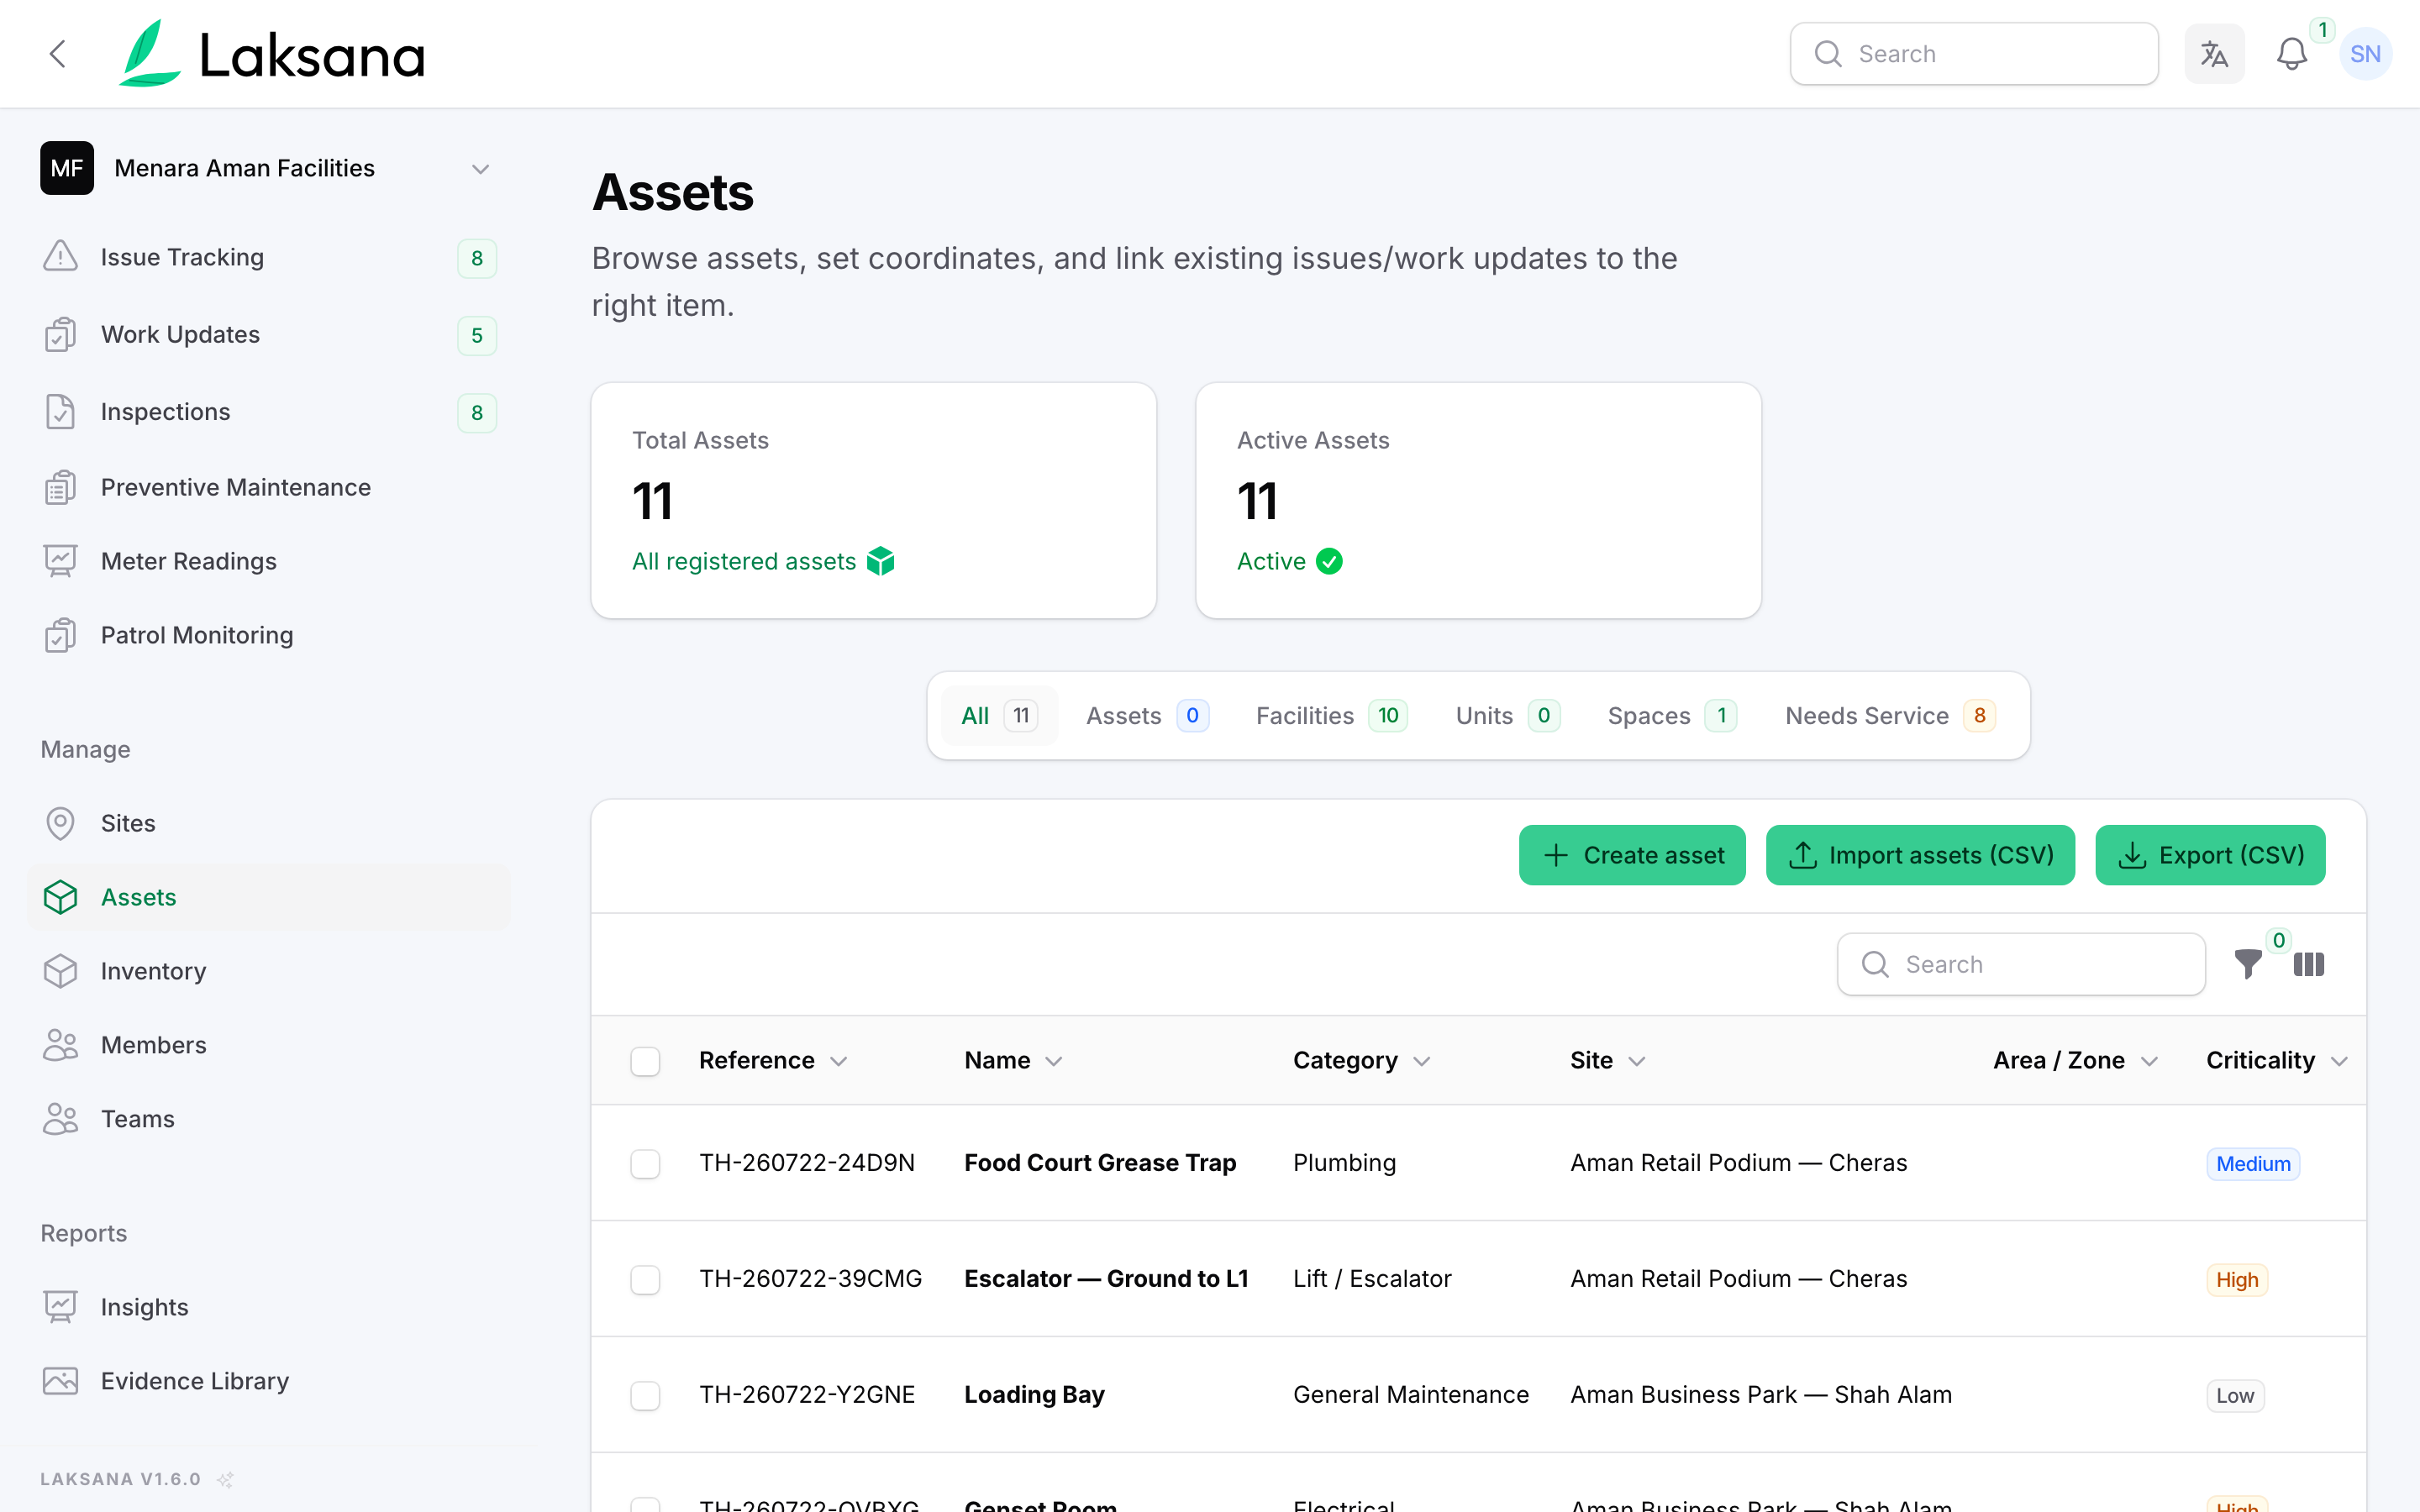
Task: Click the Inspections document icon
Action: coord(60,411)
